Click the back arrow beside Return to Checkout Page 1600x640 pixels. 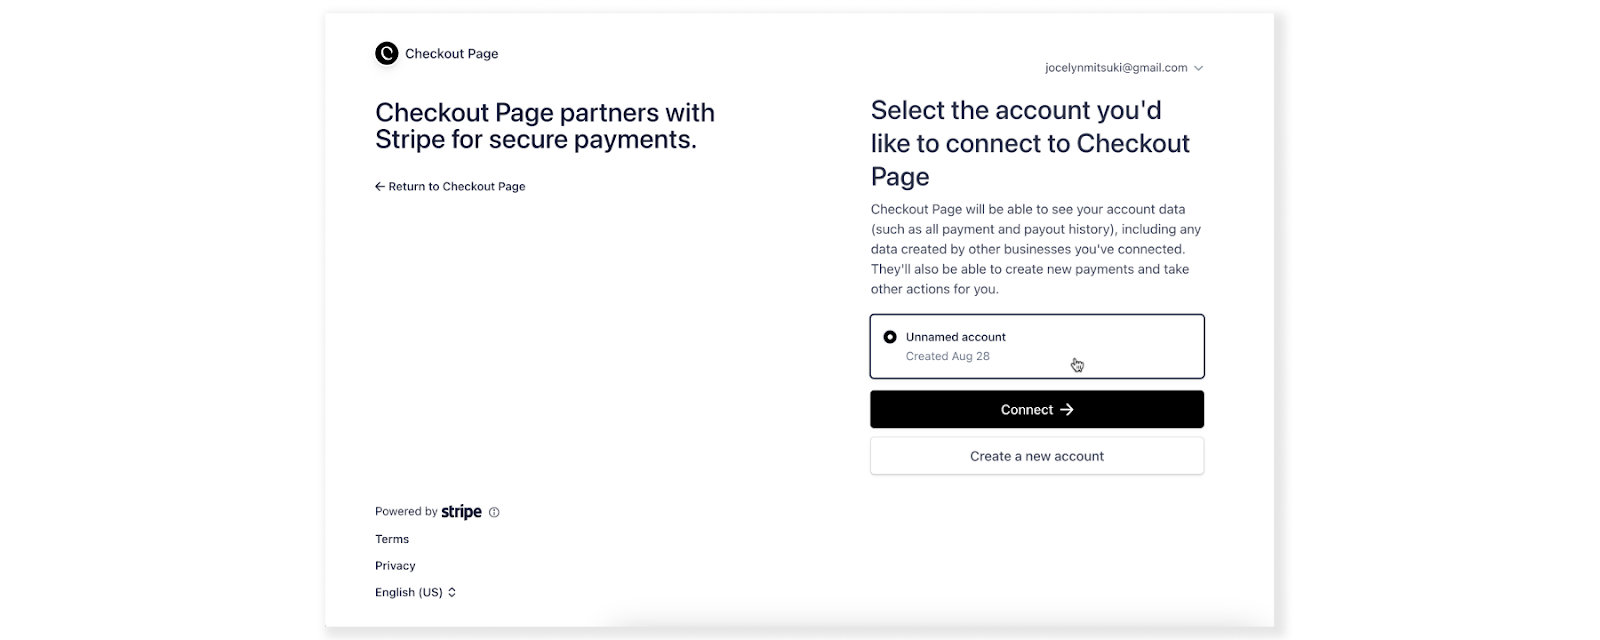pos(380,187)
